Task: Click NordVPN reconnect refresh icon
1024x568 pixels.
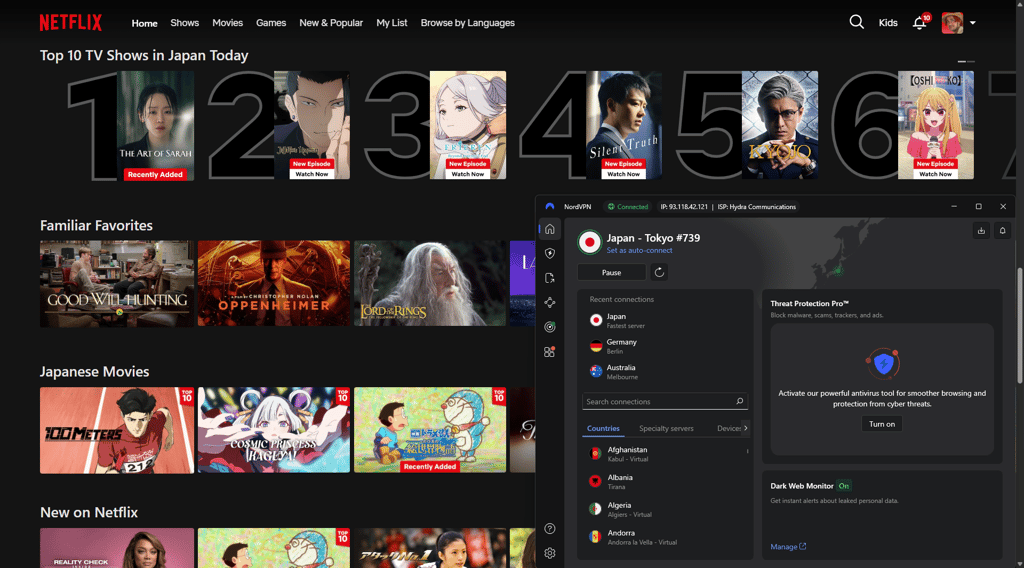Action: pos(660,272)
